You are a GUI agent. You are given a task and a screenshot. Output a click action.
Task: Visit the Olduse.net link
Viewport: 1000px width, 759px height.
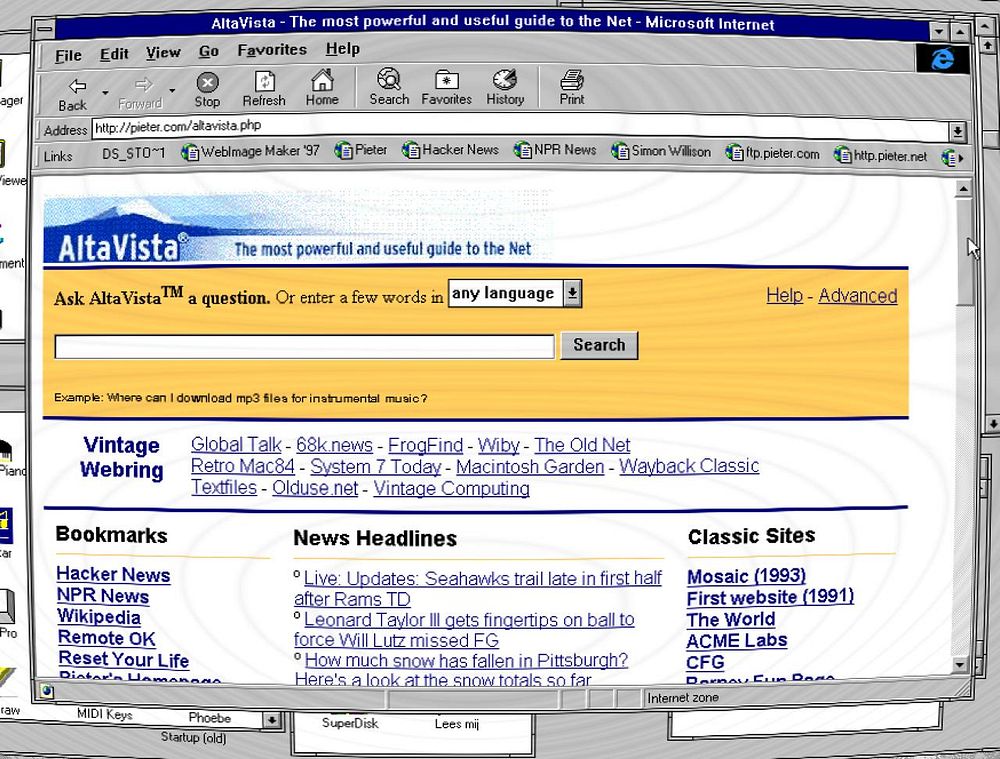pyautogui.click(x=315, y=488)
